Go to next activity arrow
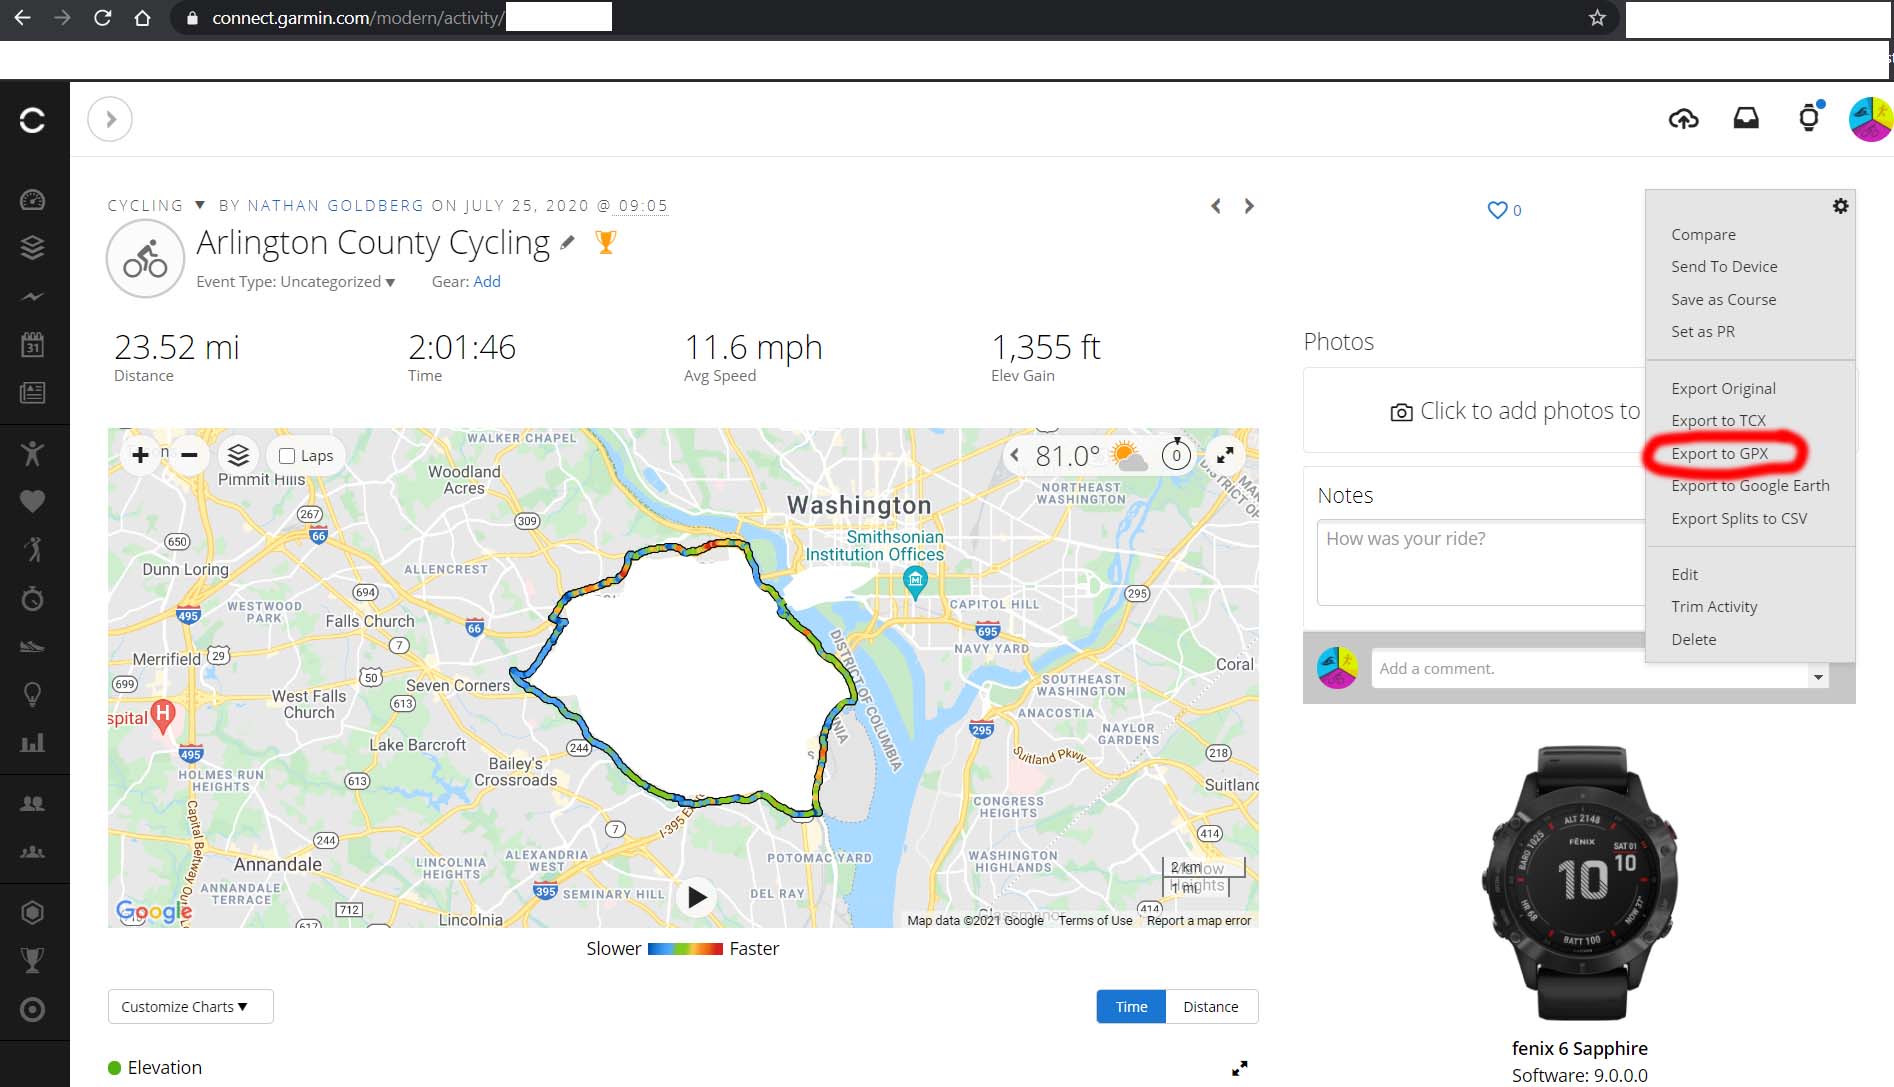1894x1087 pixels. click(1249, 206)
